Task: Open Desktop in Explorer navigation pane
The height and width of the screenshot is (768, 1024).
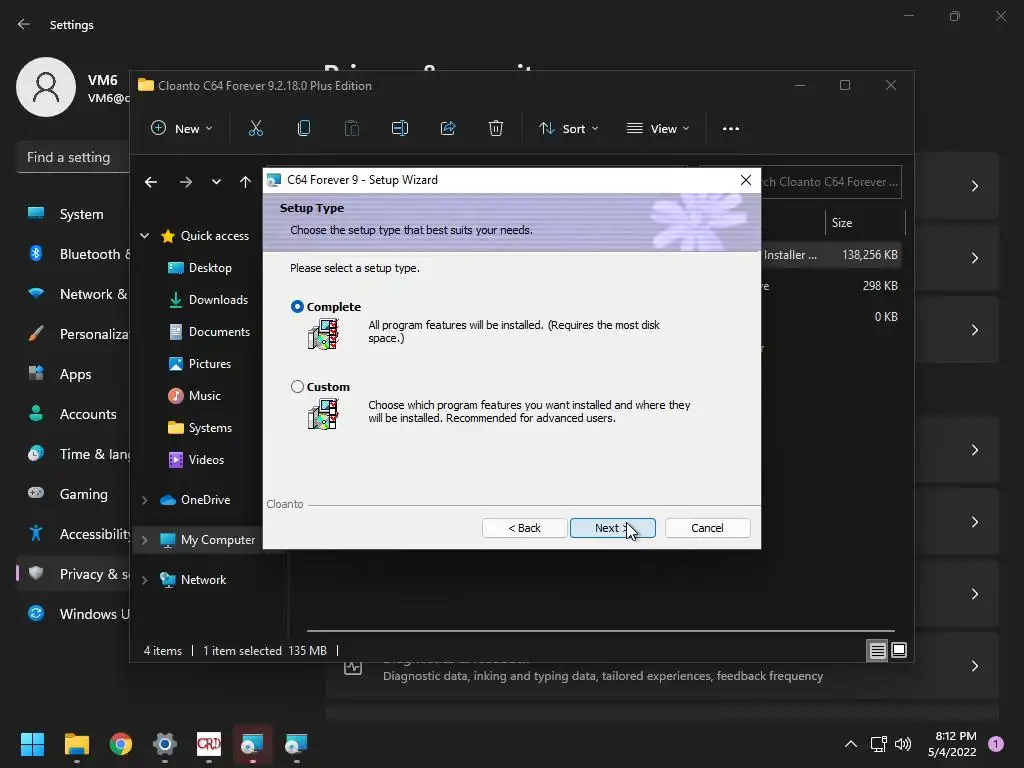Action: (x=200, y=268)
